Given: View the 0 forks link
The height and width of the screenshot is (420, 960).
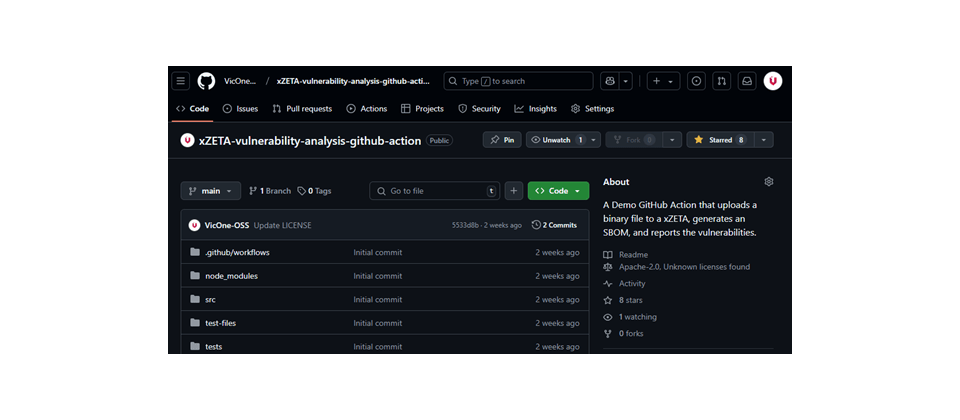Looking at the screenshot, I should pos(623,334).
